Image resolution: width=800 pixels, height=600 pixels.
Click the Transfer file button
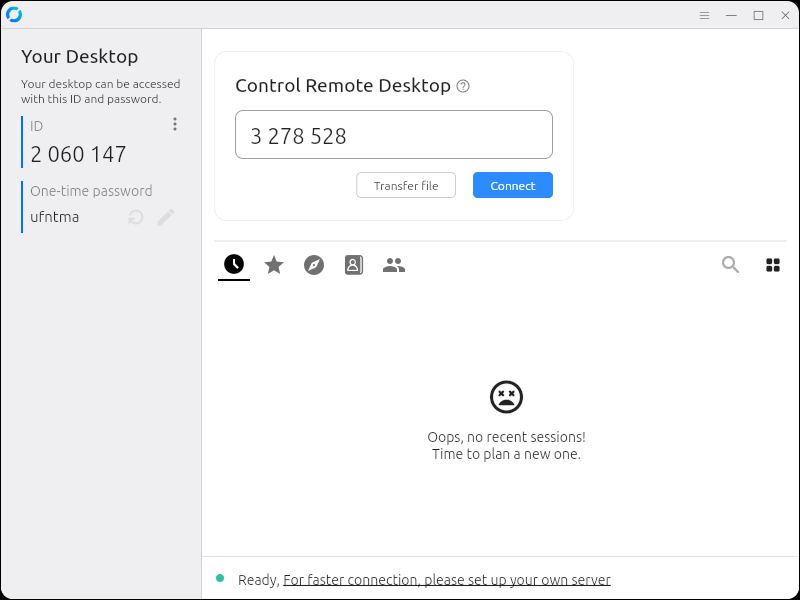point(406,185)
